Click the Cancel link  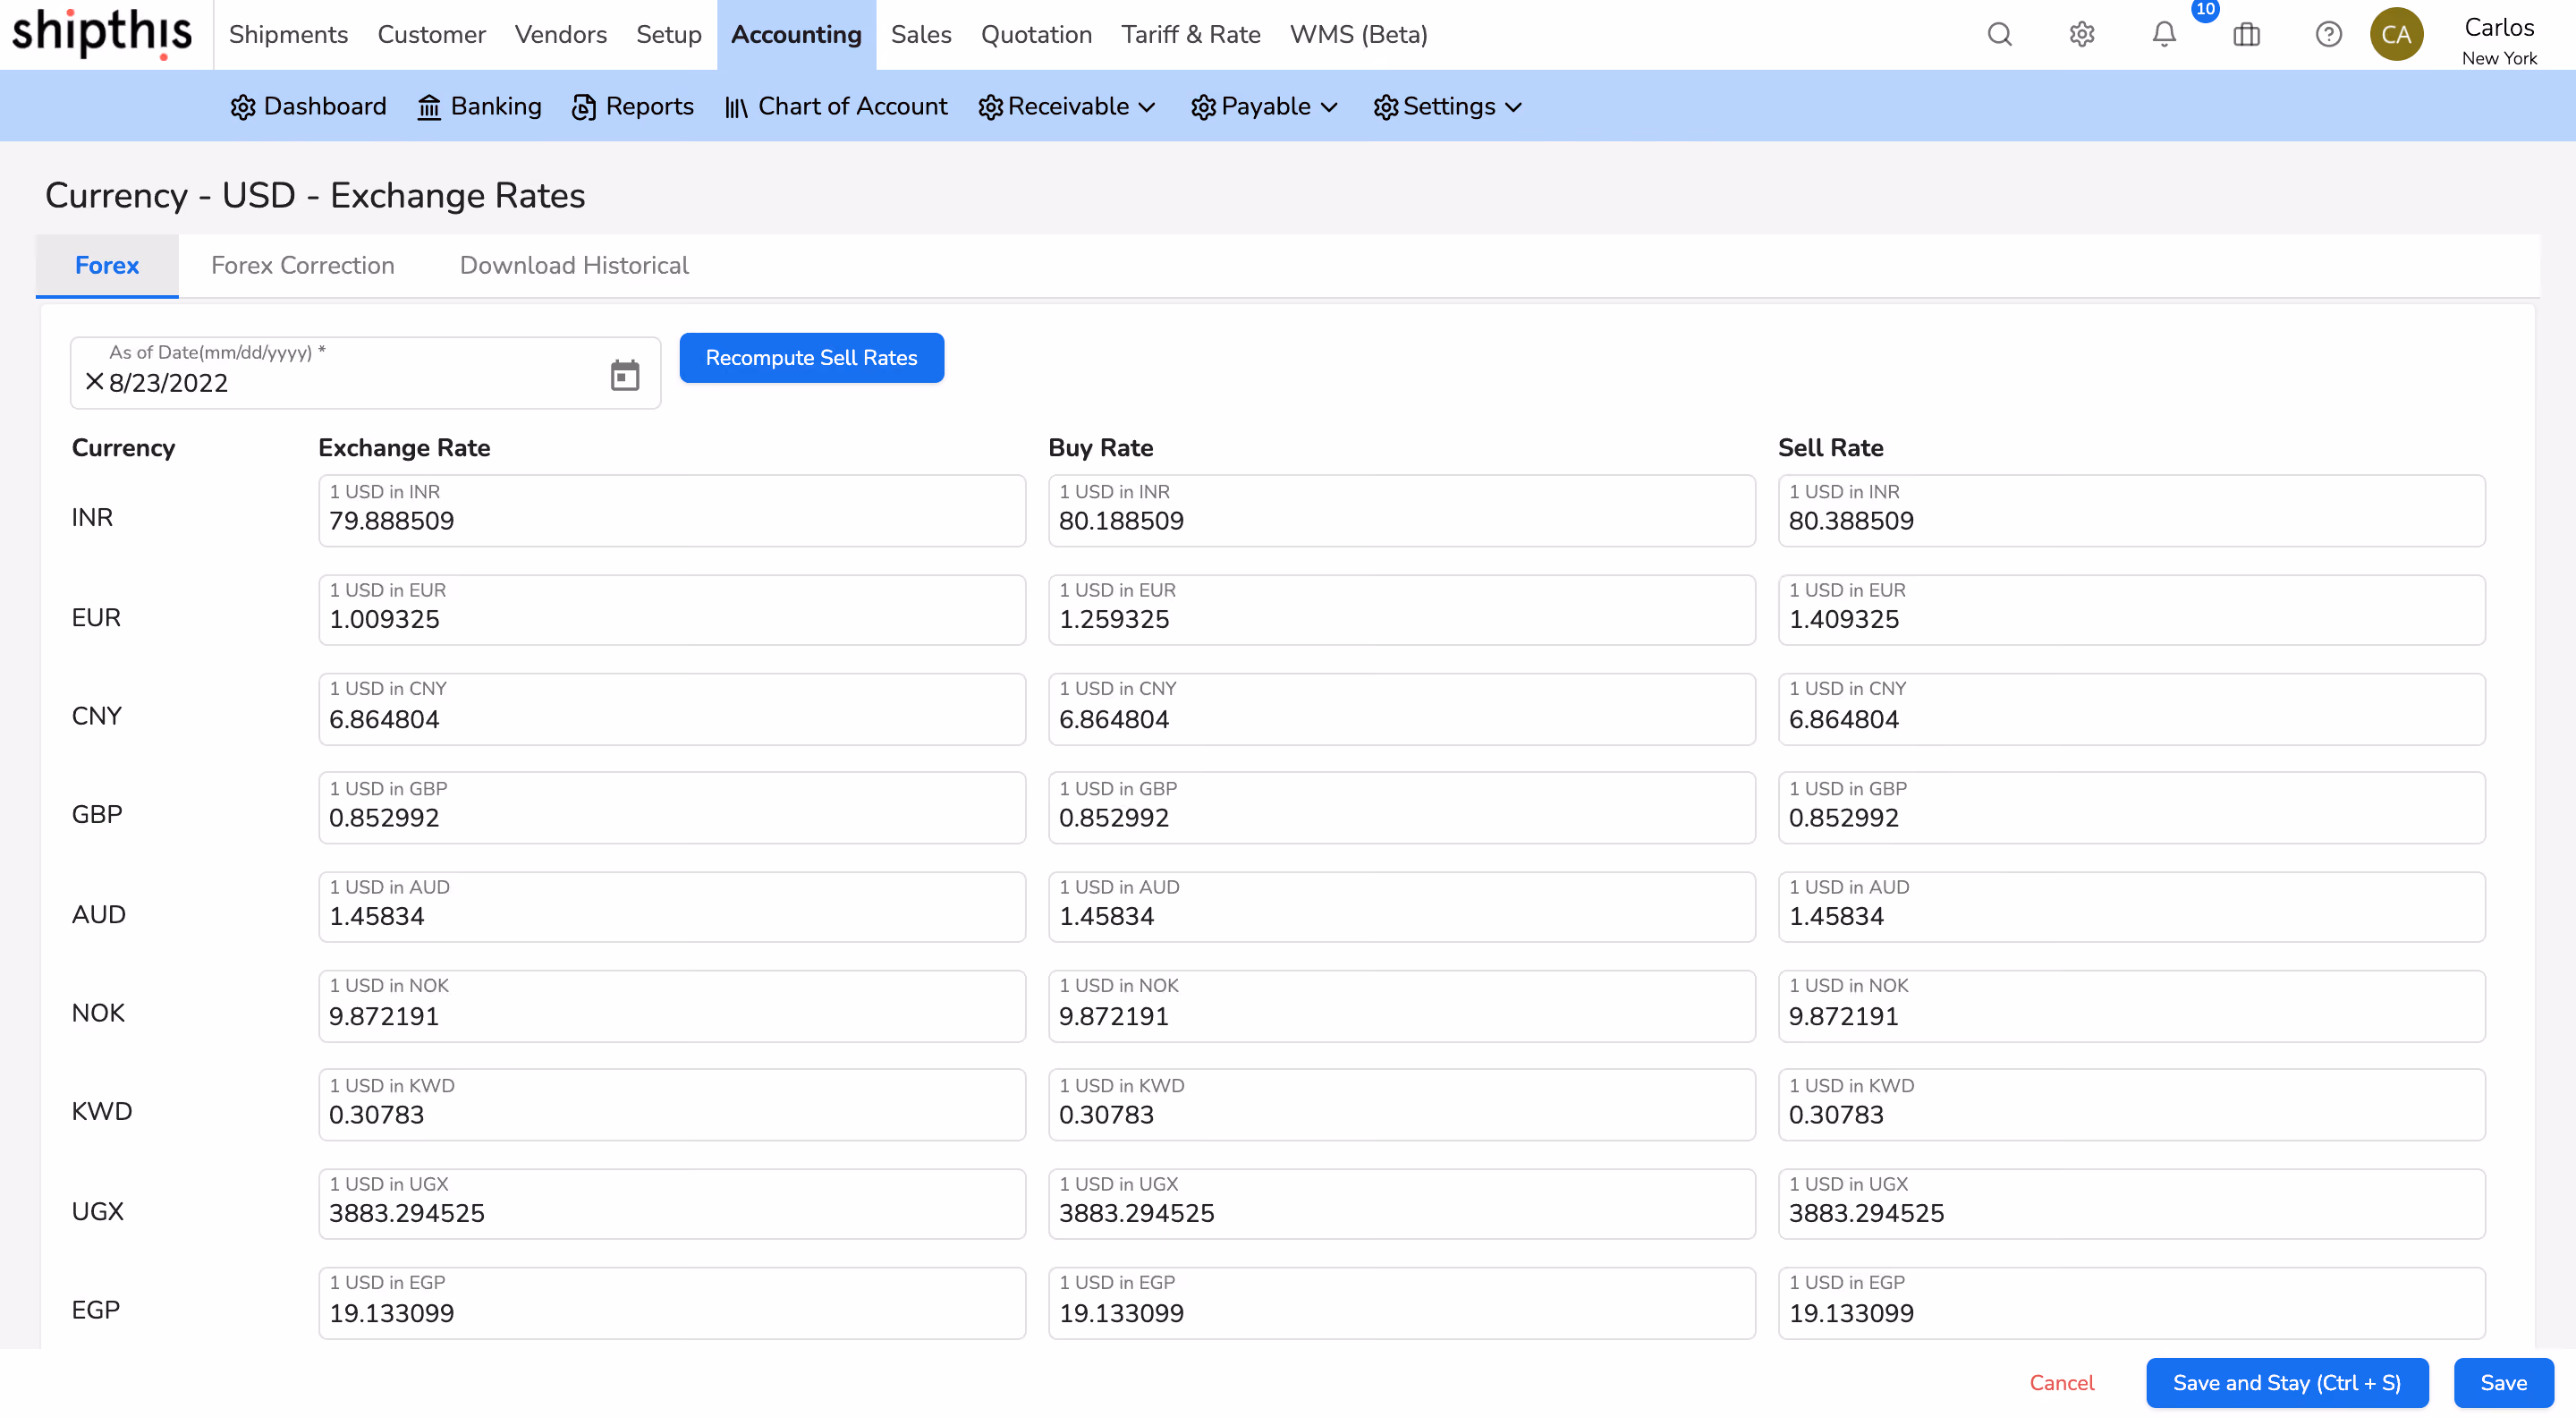(x=2061, y=1382)
